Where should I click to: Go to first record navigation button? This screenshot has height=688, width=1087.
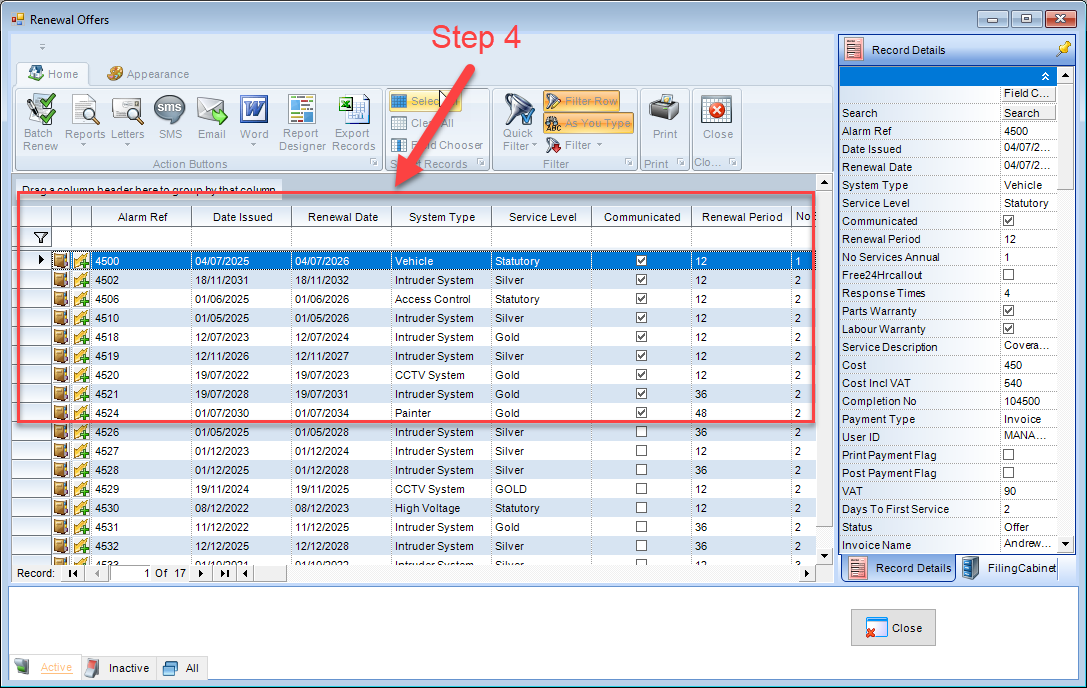(73, 574)
